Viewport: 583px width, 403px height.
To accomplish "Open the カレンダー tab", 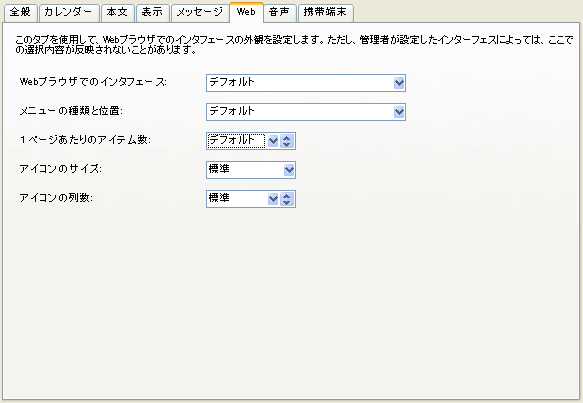I will [x=69, y=13].
